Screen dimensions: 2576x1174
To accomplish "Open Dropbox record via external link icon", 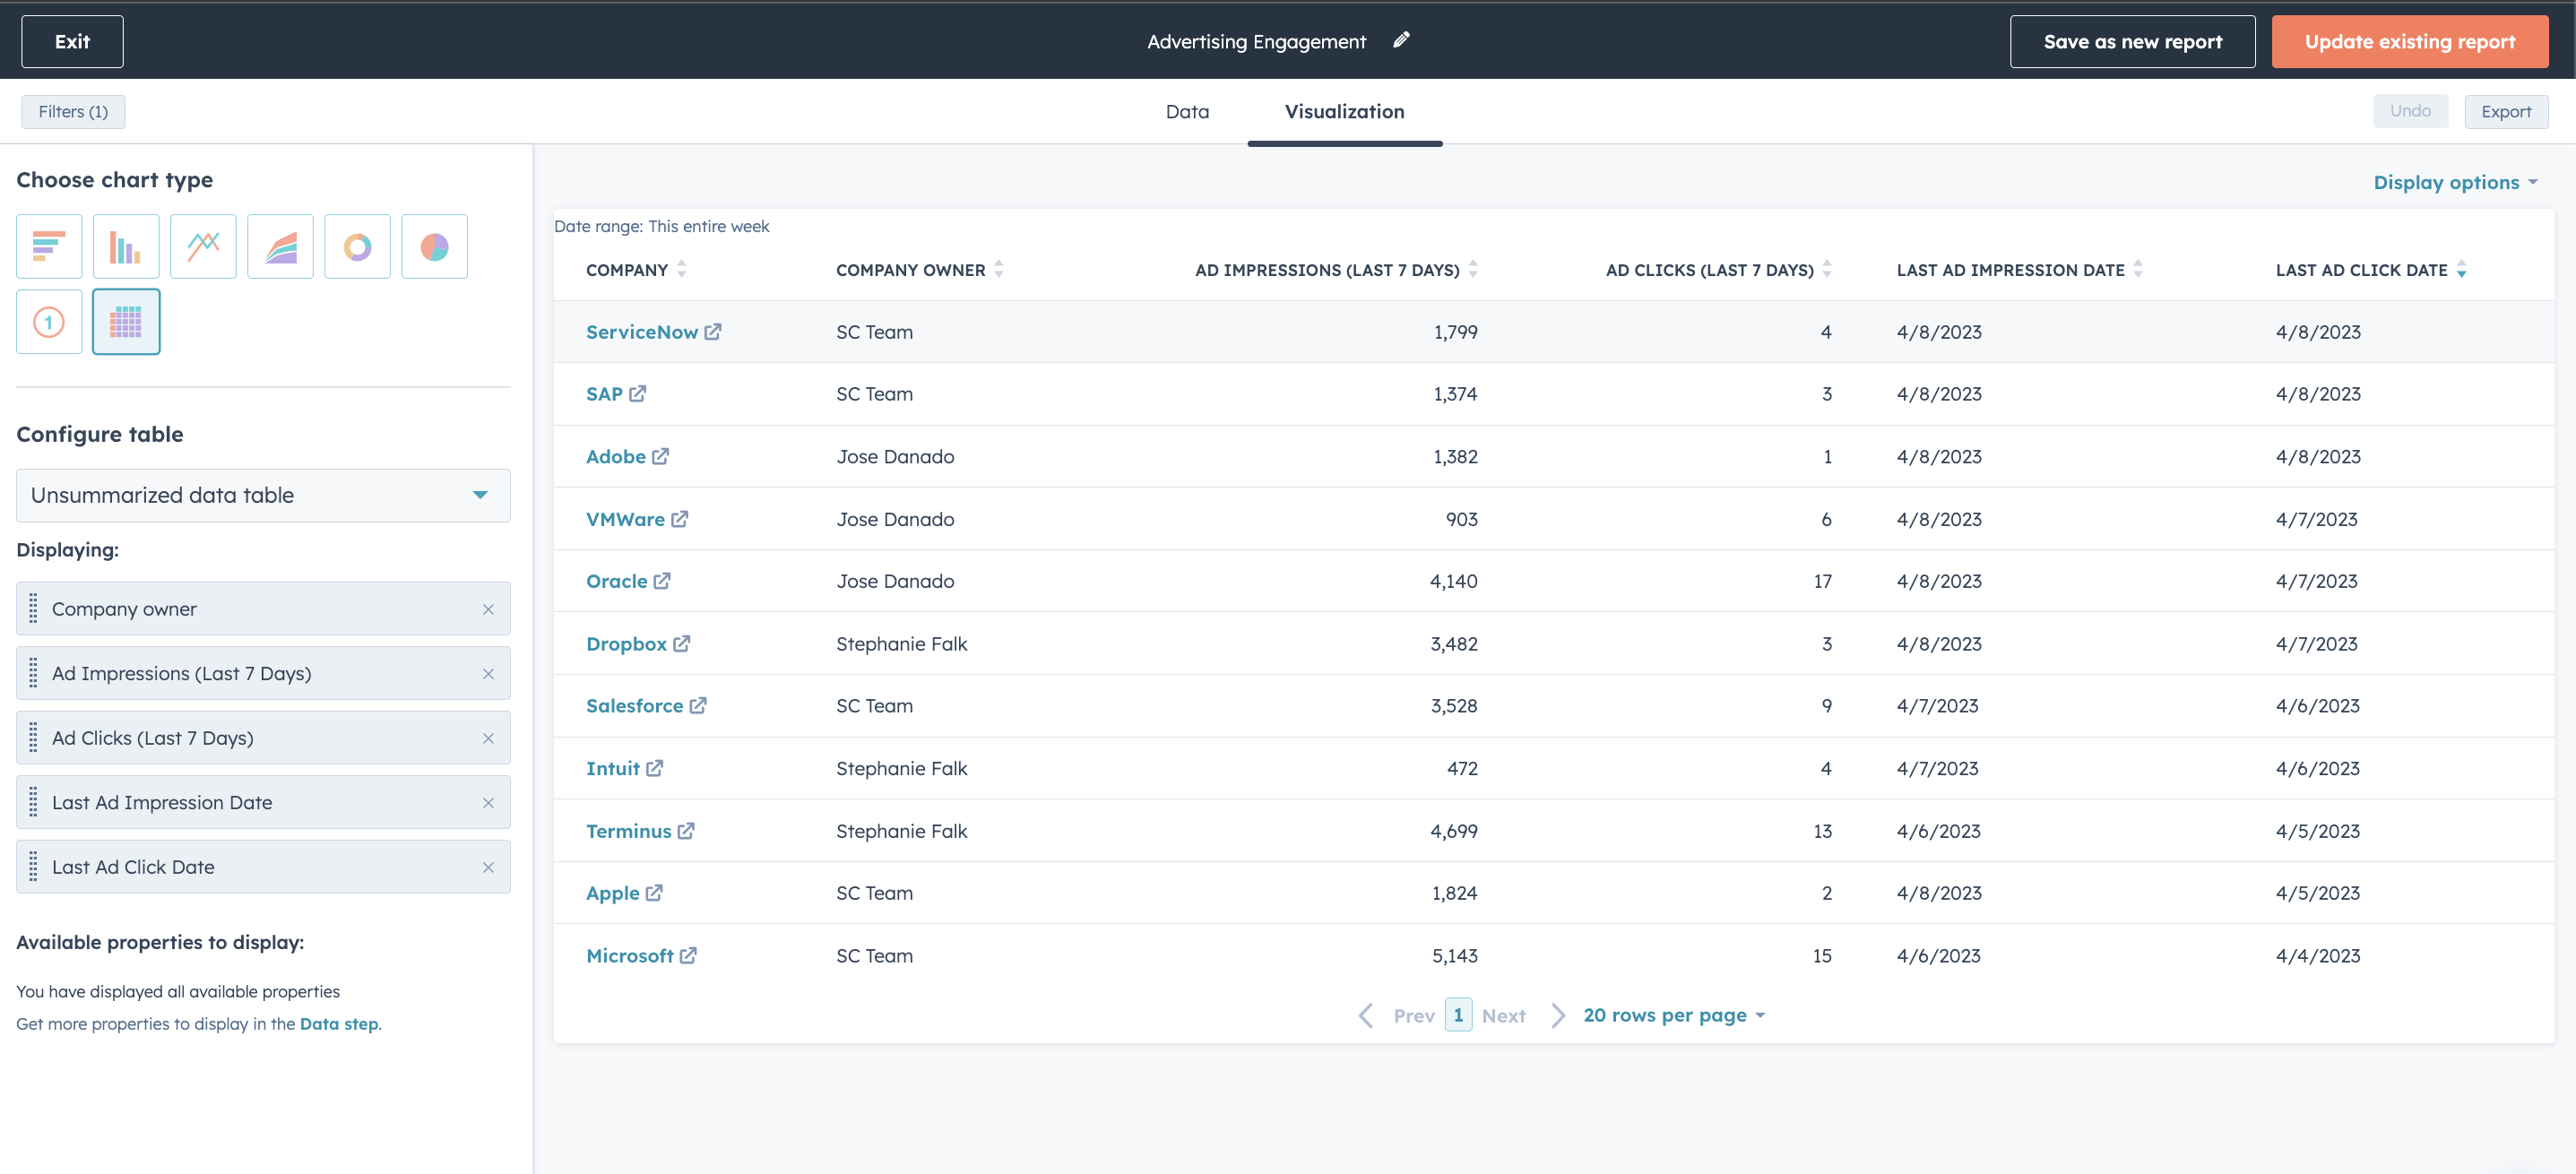I will point(682,644).
